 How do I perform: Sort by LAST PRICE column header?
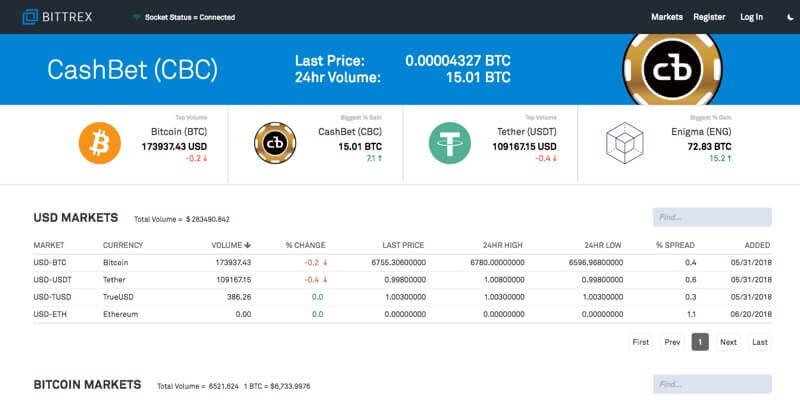[x=403, y=245]
